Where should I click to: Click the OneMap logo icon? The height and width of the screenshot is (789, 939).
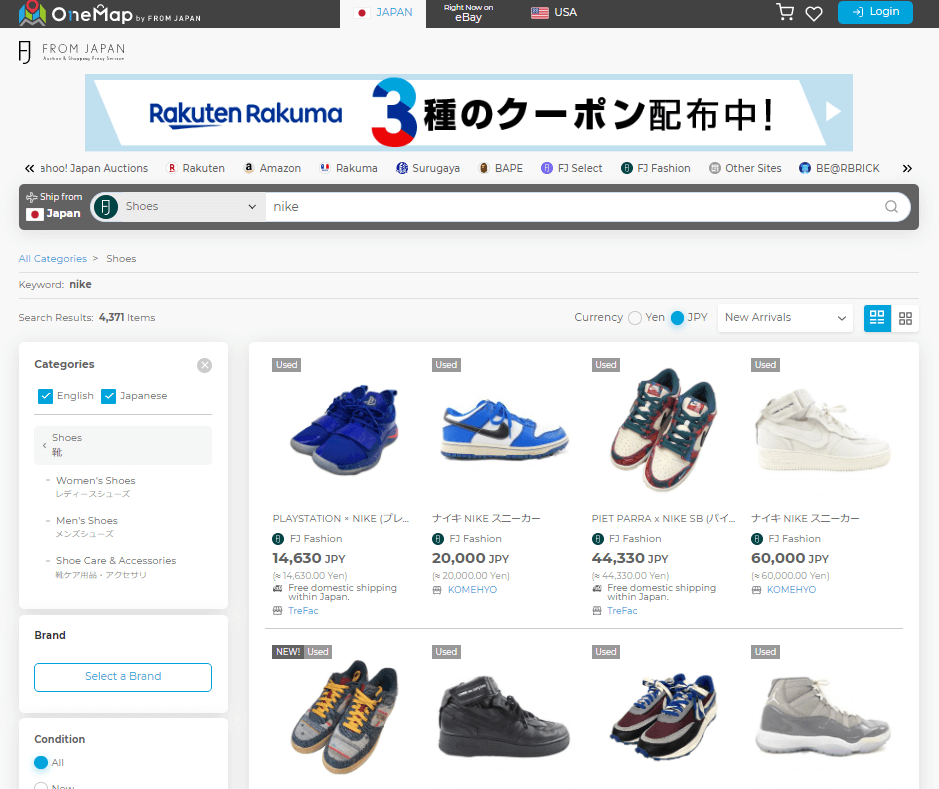point(32,13)
